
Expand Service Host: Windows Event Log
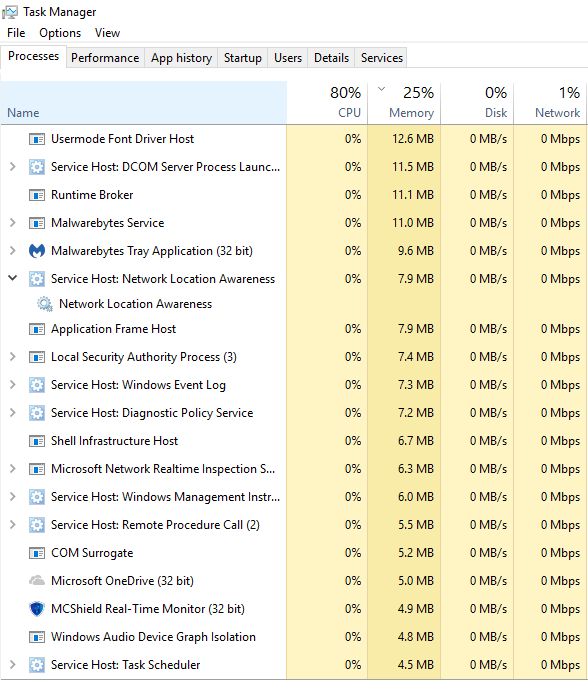(x=13, y=385)
